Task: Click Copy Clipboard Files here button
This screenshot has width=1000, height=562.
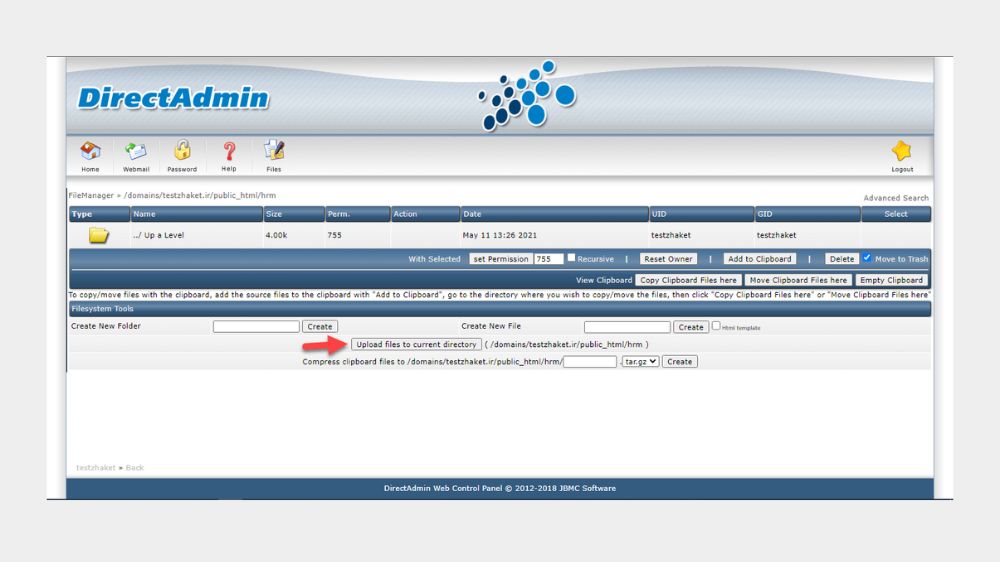Action: 688,280
